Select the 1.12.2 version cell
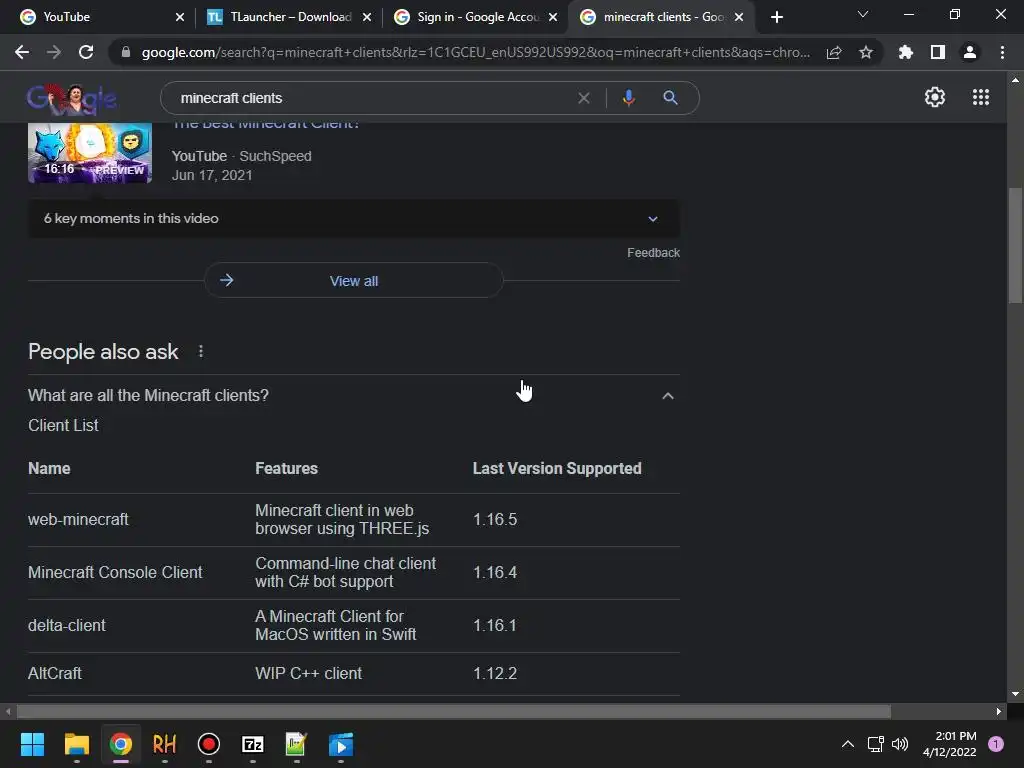The image size is (1024, 768). click(x=495, y=673)
